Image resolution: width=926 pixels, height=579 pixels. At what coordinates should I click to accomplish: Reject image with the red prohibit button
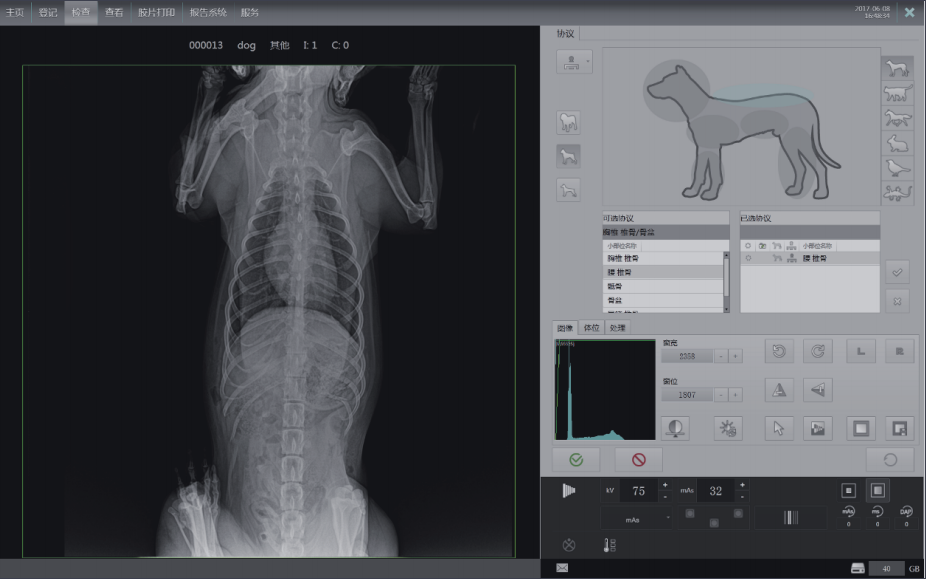click(x=638, y=460)
